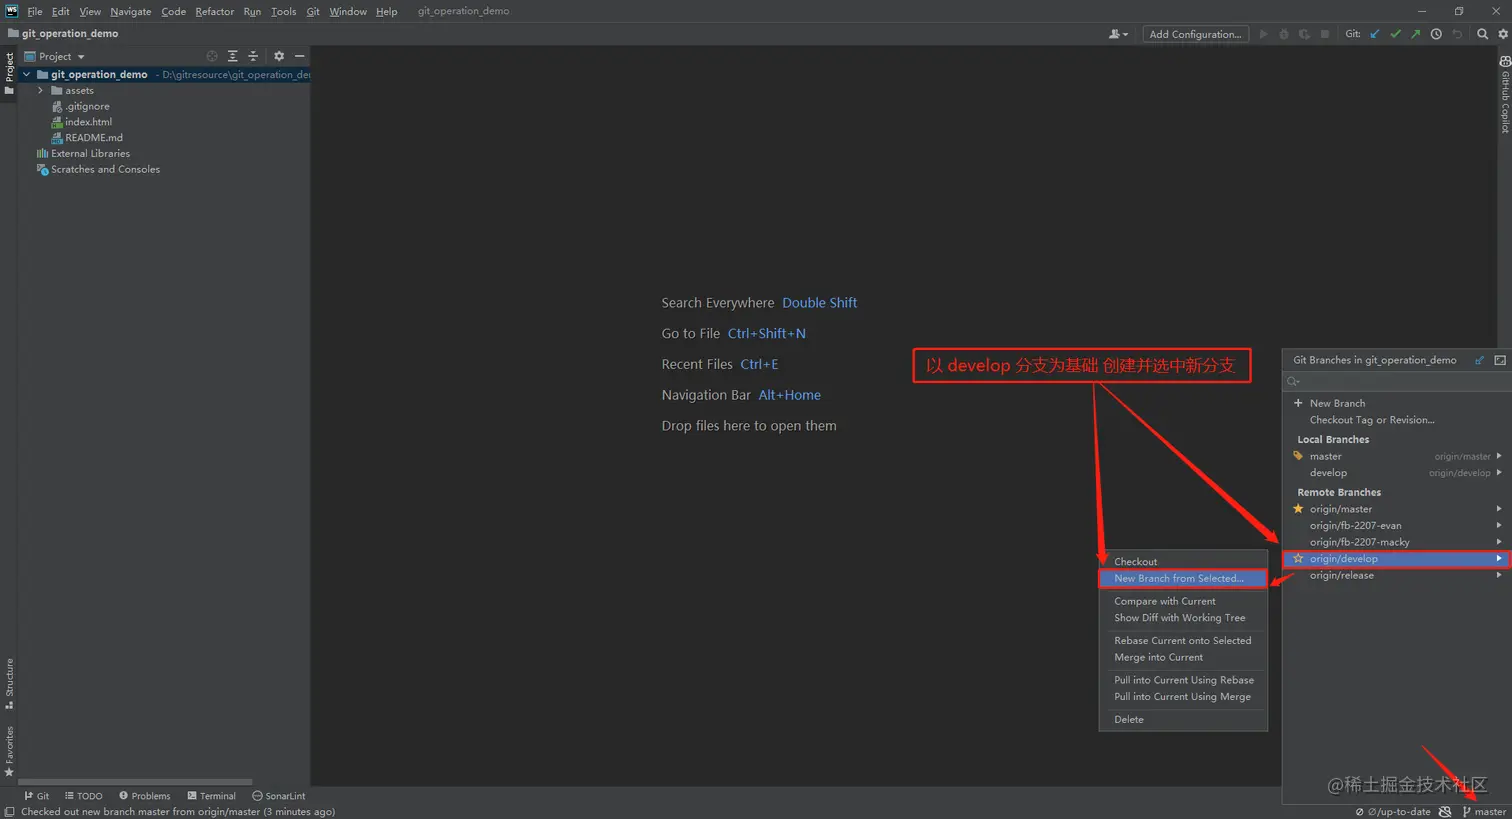Image resolution: width=1512 pixels, height=819 pixels.
Task: Click the Run with Coverage icon
Action: pyautogui.click(x=1304, y=34)
